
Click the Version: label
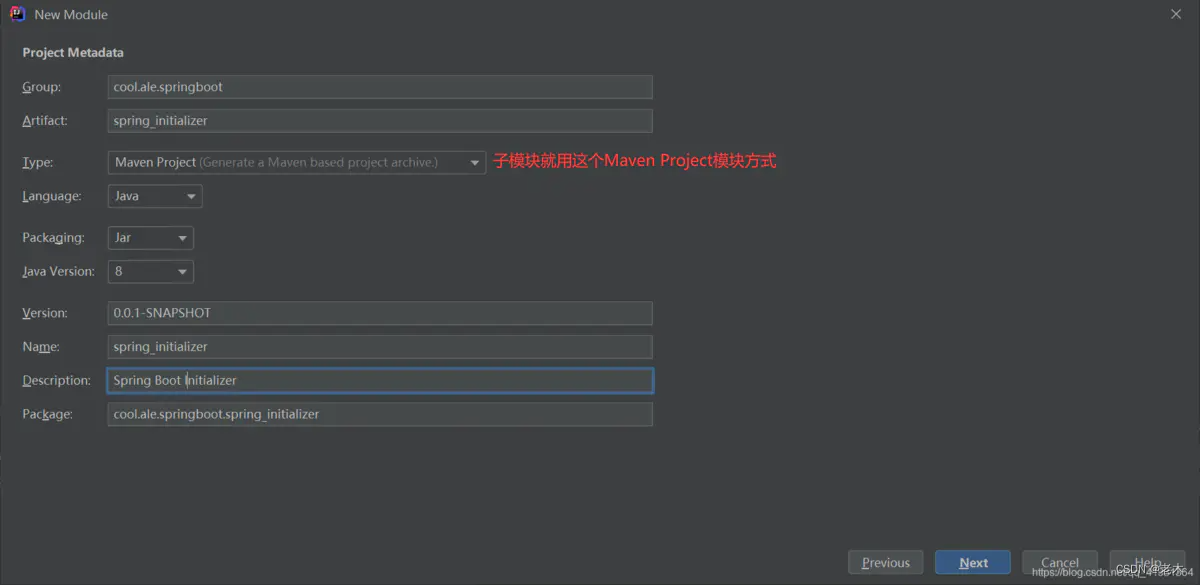pos(45,313)
